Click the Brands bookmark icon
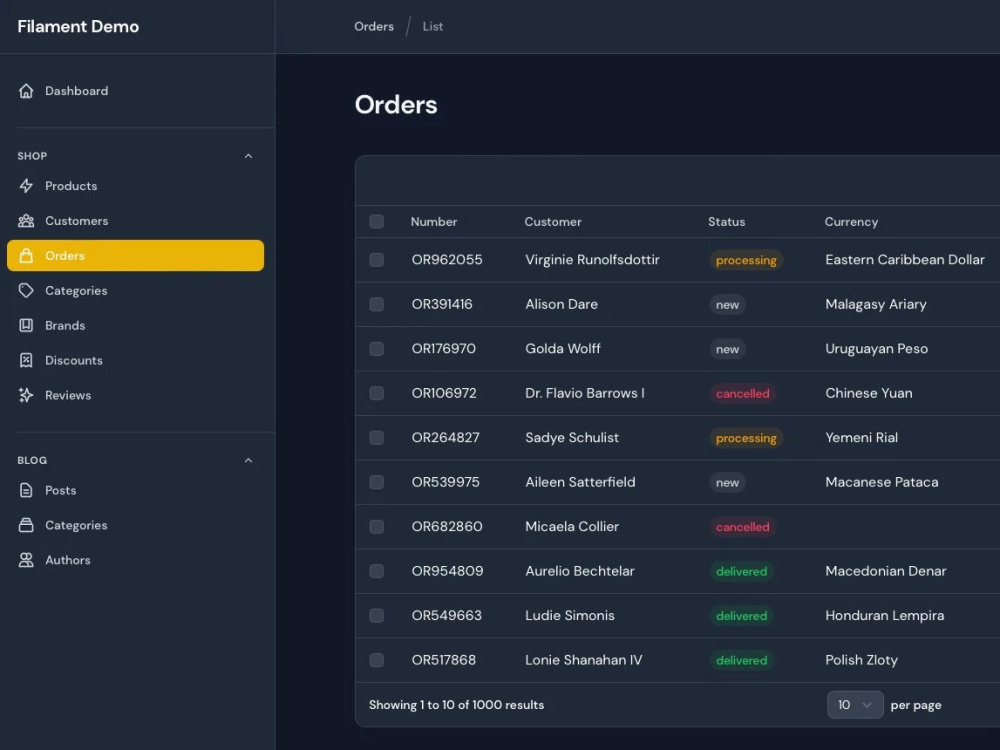Image resolution: width=1000 pixels, height=750 pixels. point(26,325)
